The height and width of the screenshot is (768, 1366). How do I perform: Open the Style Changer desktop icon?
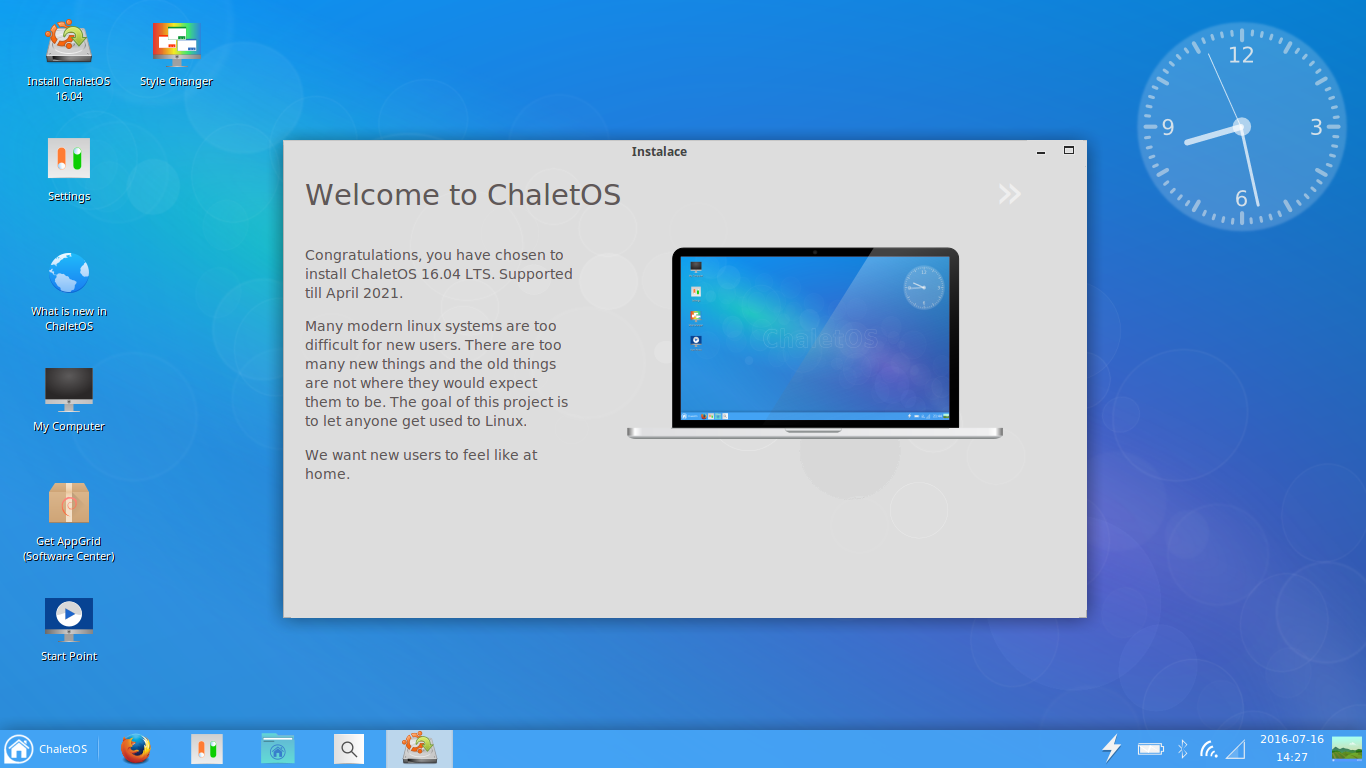(176, 55)
